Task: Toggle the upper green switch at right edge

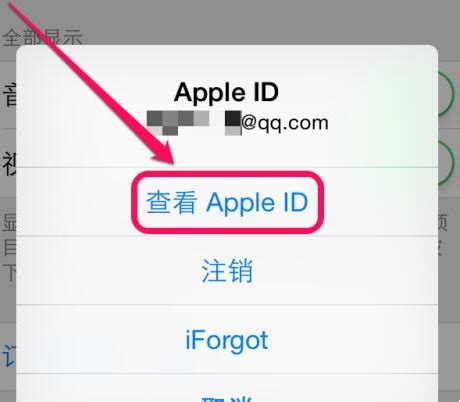Action: [x=446, y=94]
